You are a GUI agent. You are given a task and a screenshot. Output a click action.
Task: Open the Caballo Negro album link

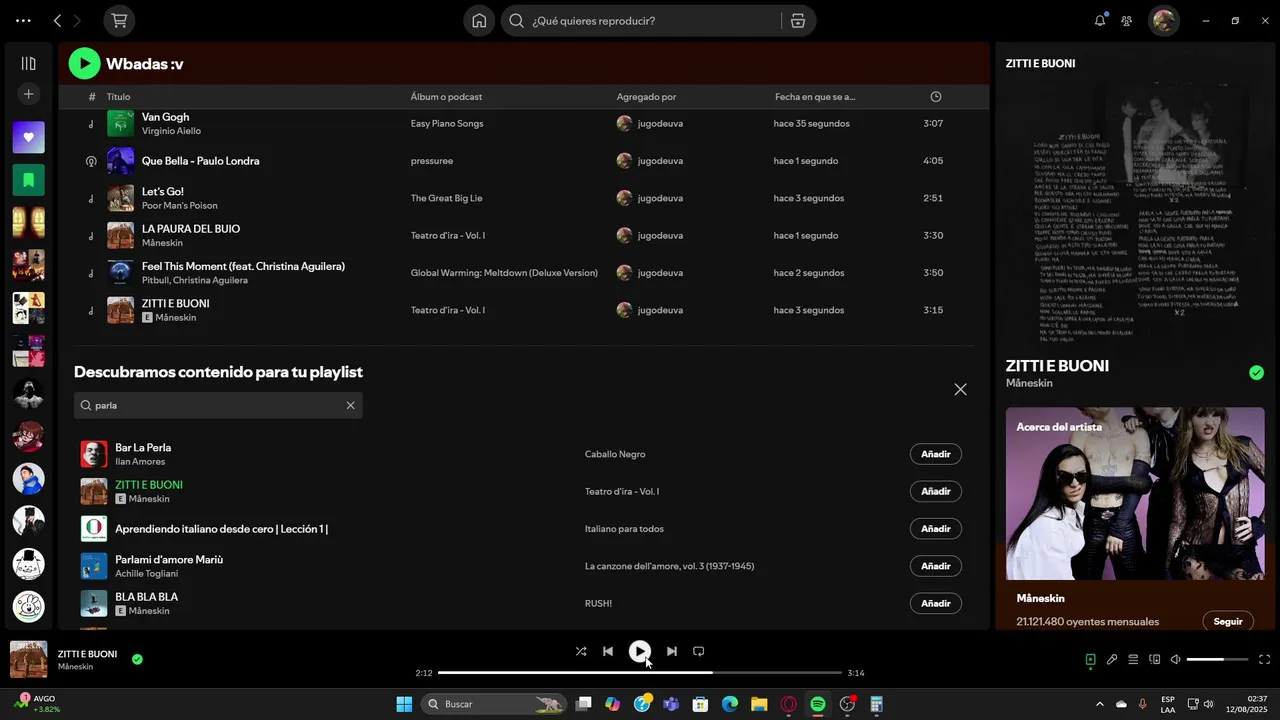tap(615, 454)
